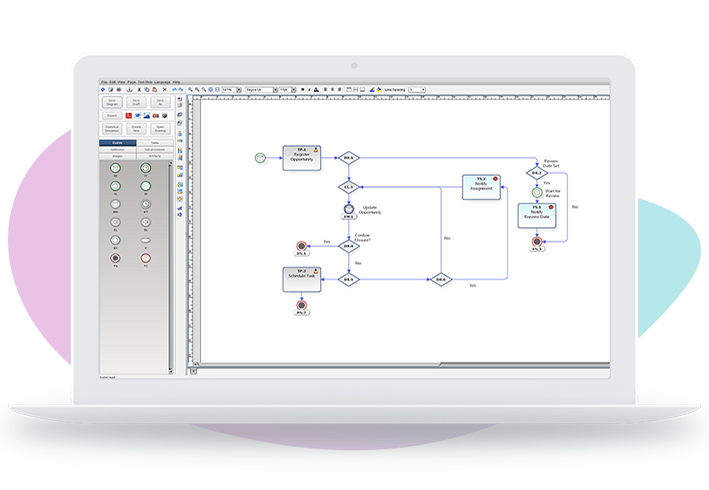Open the File menu
The width and height of the screenshot is (709, 490).
103,81
